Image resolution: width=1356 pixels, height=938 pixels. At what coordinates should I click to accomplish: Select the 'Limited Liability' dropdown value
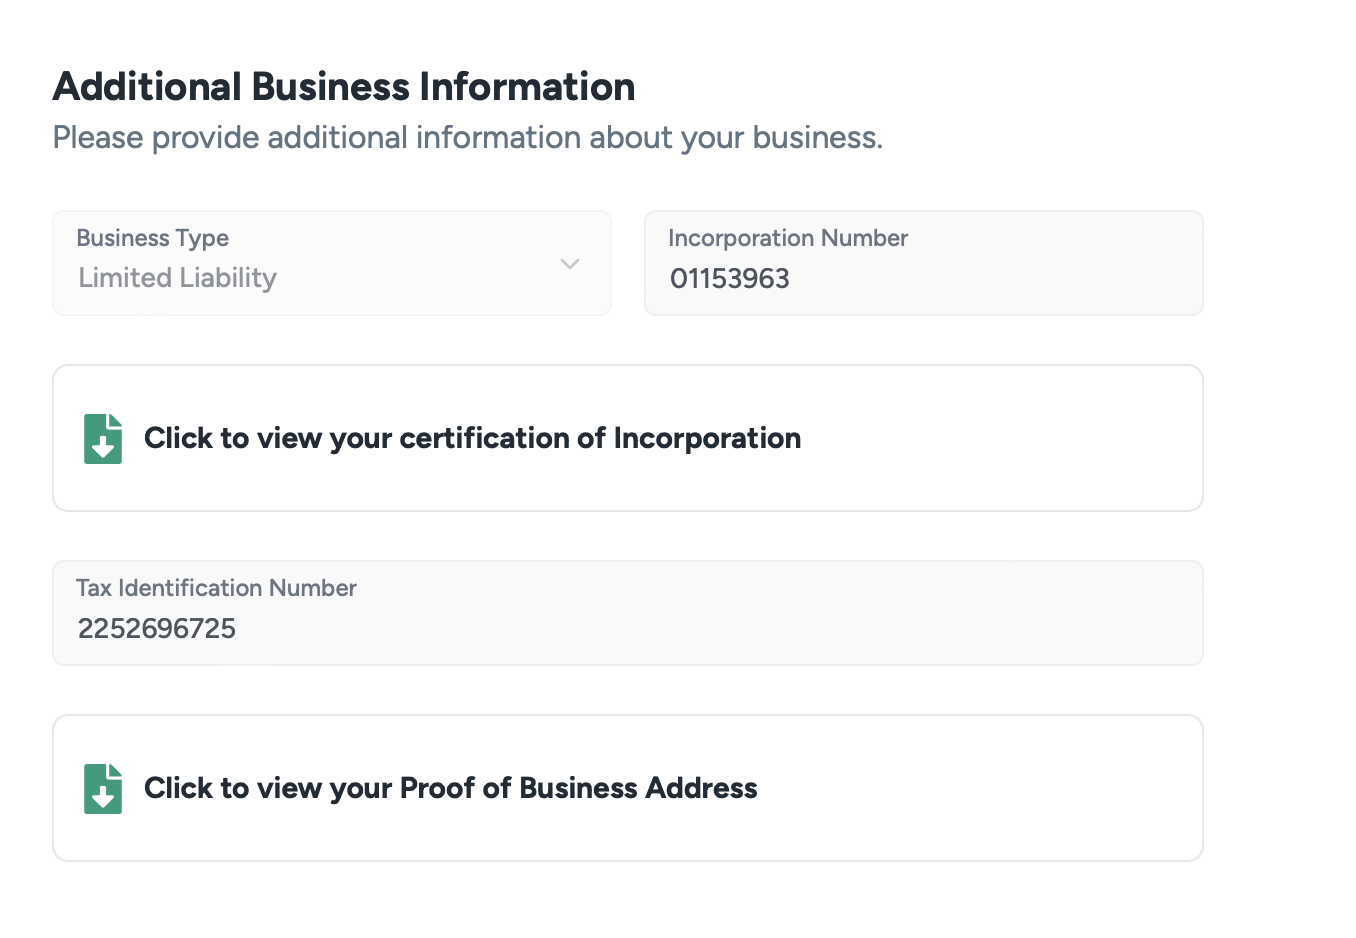[x=178, y=278]
